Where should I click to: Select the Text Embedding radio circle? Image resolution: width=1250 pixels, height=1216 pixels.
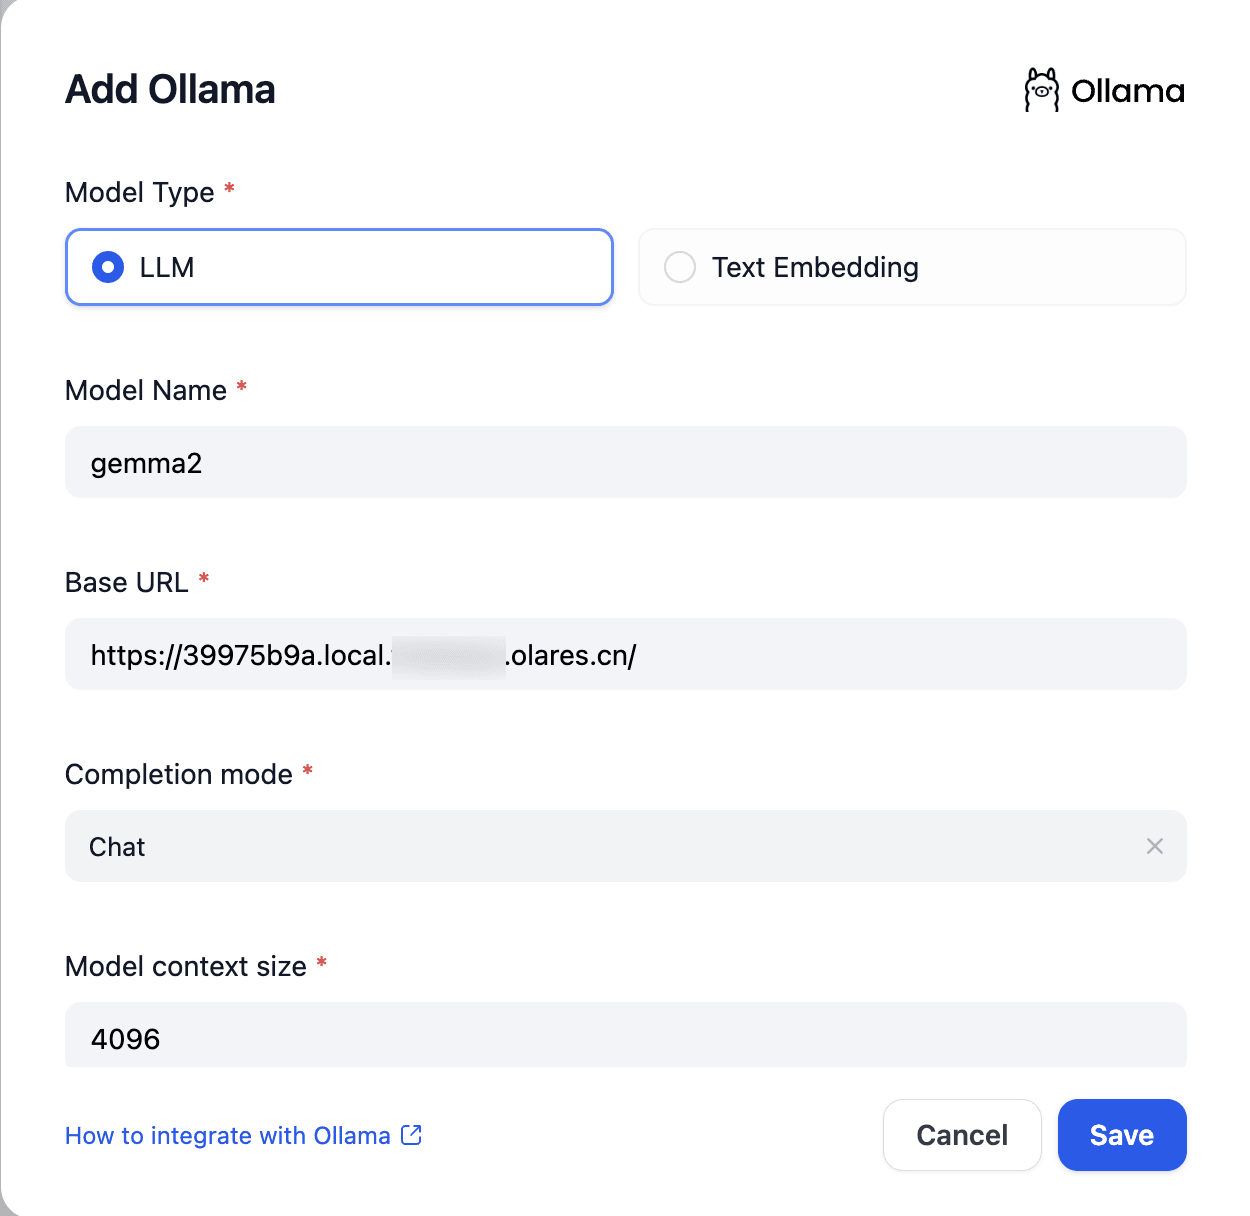point(680,267)
